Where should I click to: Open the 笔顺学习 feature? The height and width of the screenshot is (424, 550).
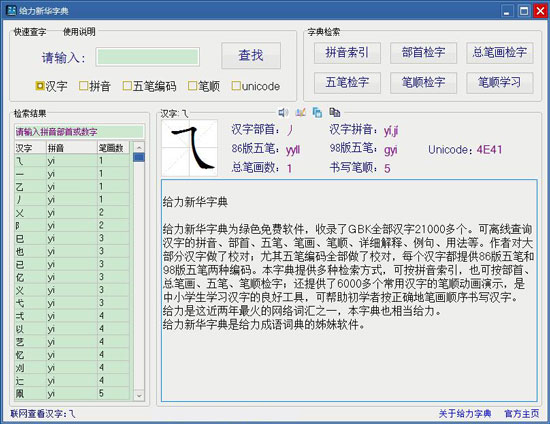(499, 83)
